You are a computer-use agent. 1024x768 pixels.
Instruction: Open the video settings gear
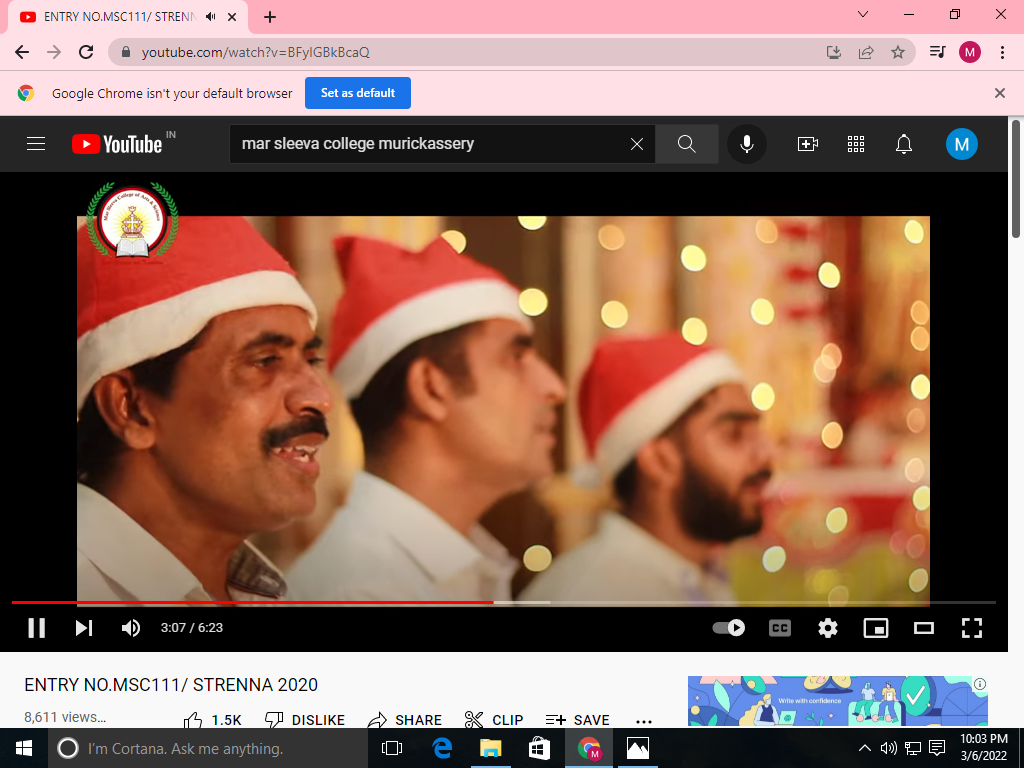pos(827,628)
